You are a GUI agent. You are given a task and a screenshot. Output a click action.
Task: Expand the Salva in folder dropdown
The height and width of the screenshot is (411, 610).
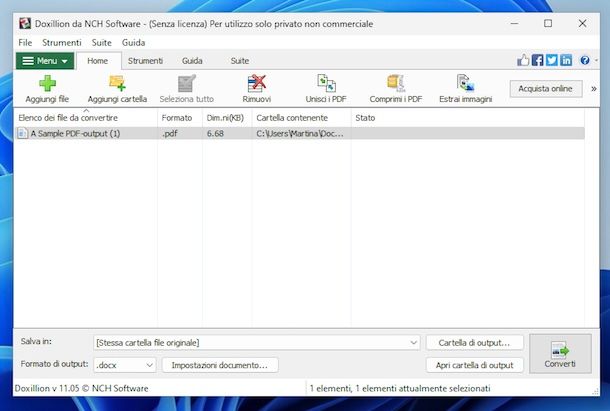coord(413,343)
